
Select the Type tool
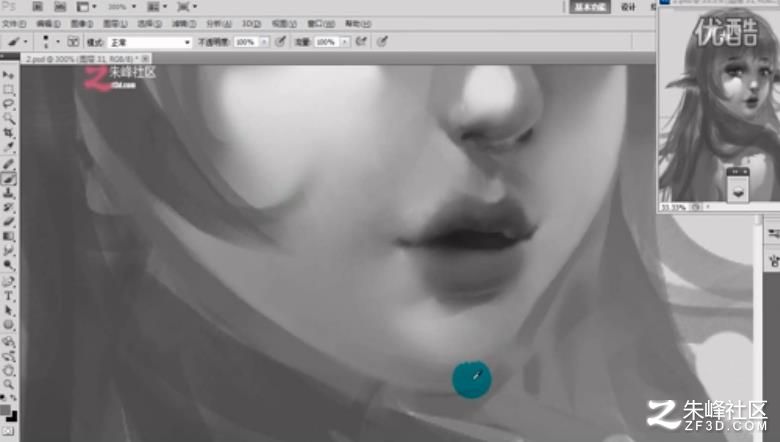coord(8,296)
